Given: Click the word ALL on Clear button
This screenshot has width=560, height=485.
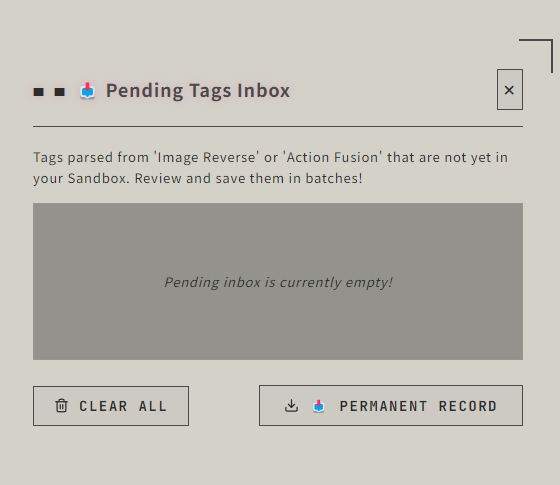Looking at the screenshot, I should click(x=152, y=406).
